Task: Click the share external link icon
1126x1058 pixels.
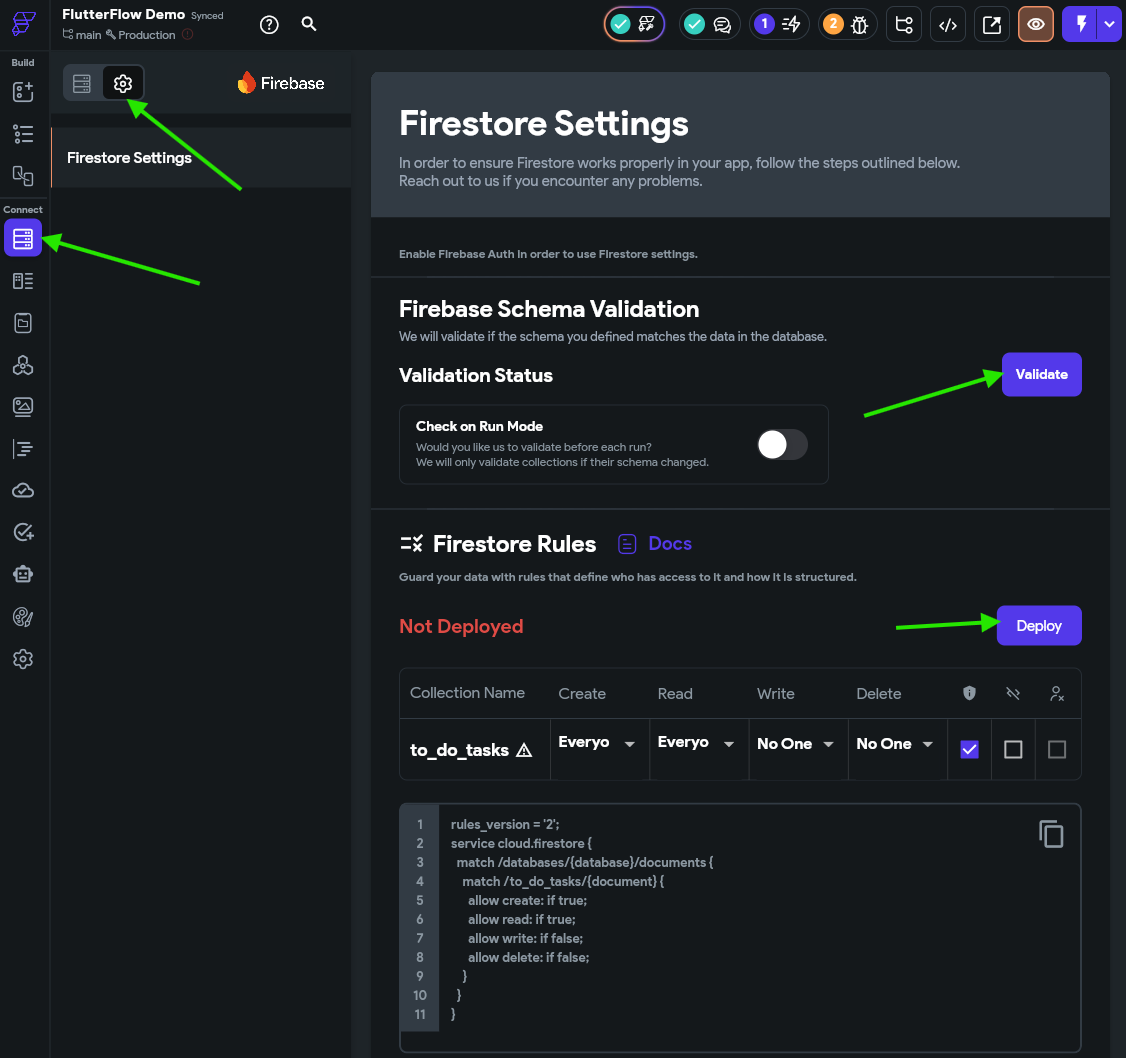Action: click(x=992, y=24)
